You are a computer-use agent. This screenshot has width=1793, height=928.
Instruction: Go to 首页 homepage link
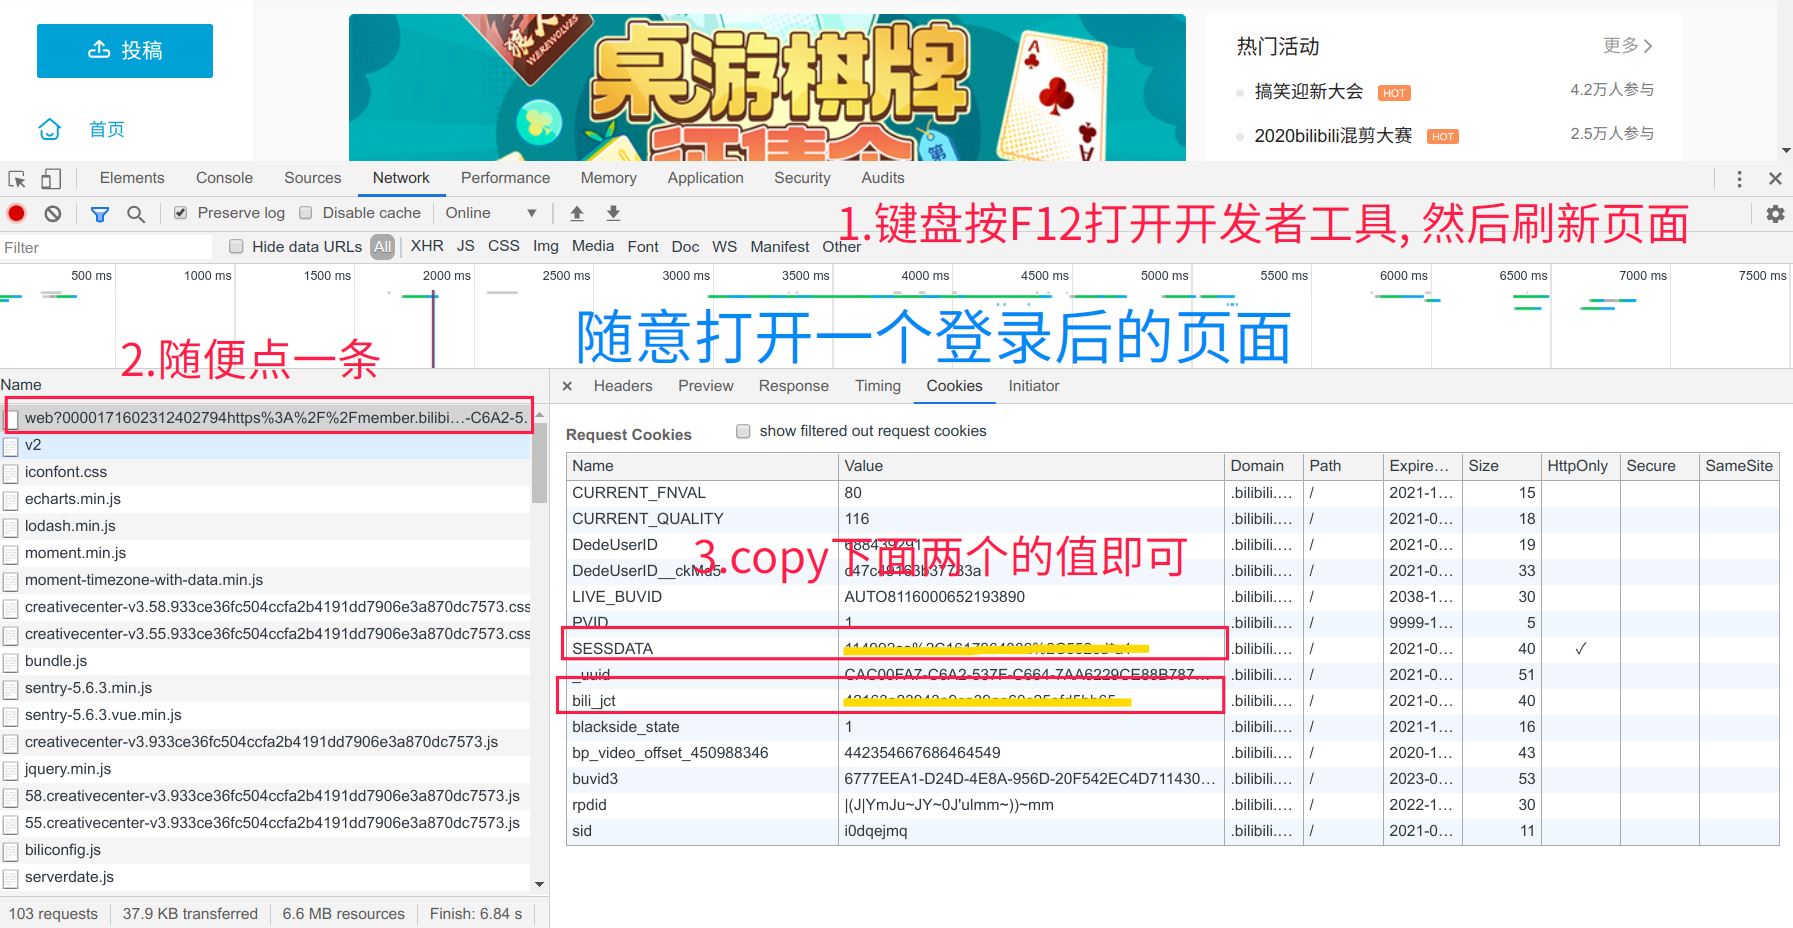(x=88, y=128)
